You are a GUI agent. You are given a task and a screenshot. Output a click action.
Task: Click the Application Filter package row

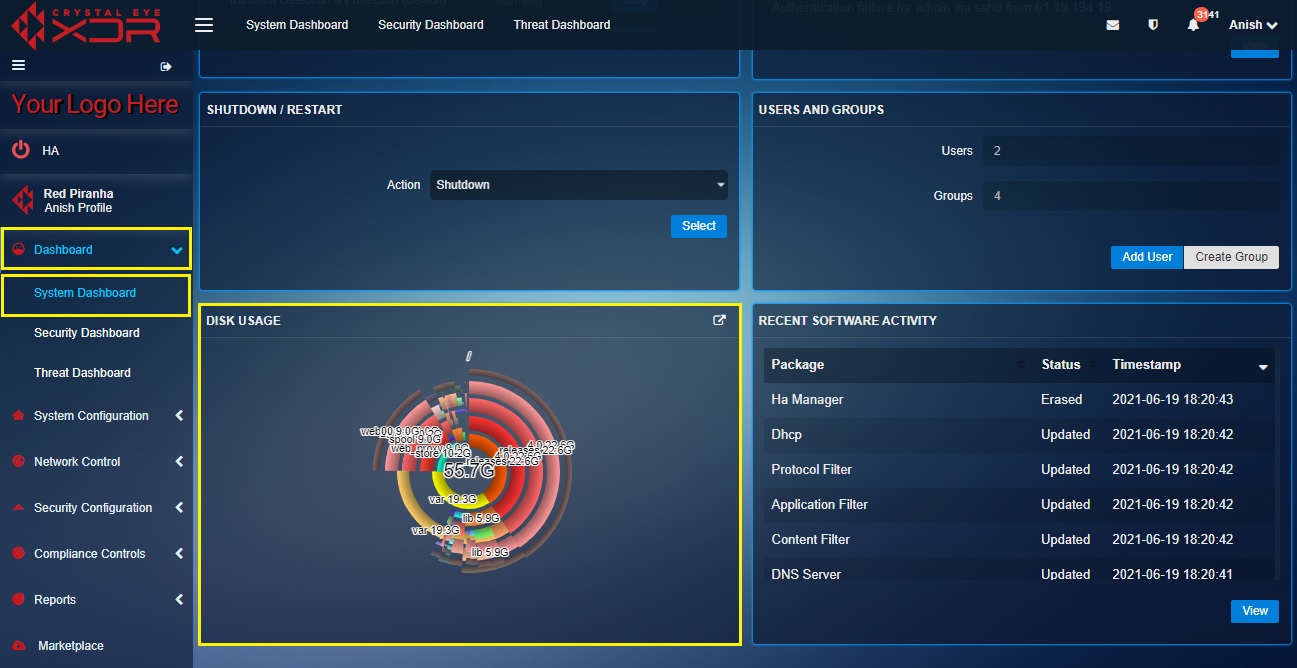pos(1020,505)
